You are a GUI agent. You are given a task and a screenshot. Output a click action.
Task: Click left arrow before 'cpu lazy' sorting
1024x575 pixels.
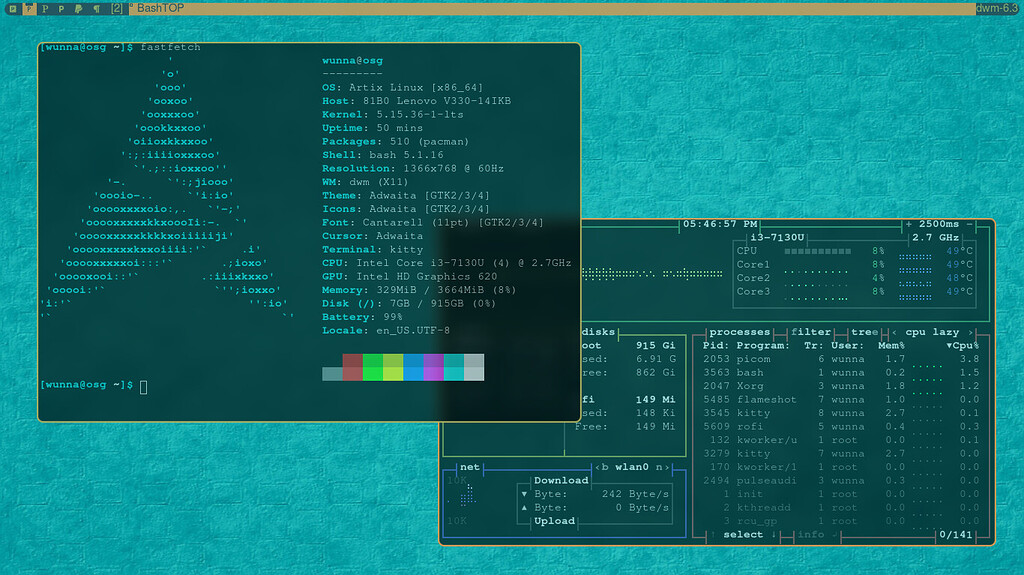pos(894,332)
